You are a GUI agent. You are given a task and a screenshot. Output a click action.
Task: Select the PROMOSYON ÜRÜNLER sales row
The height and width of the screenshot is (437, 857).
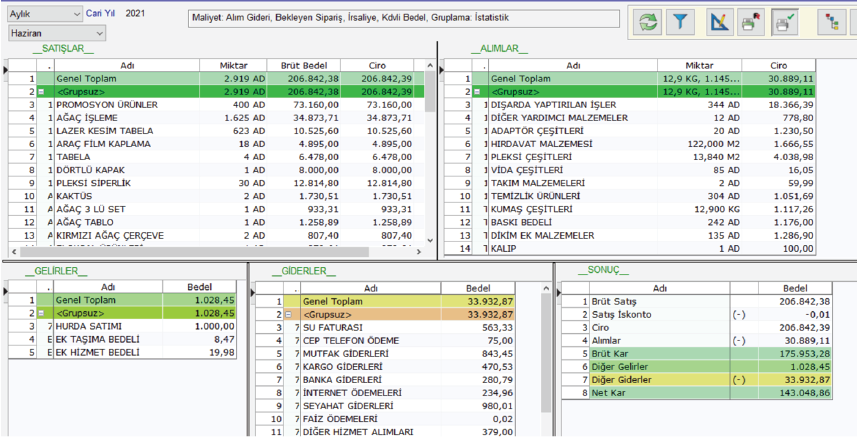(x=120, y=104)
